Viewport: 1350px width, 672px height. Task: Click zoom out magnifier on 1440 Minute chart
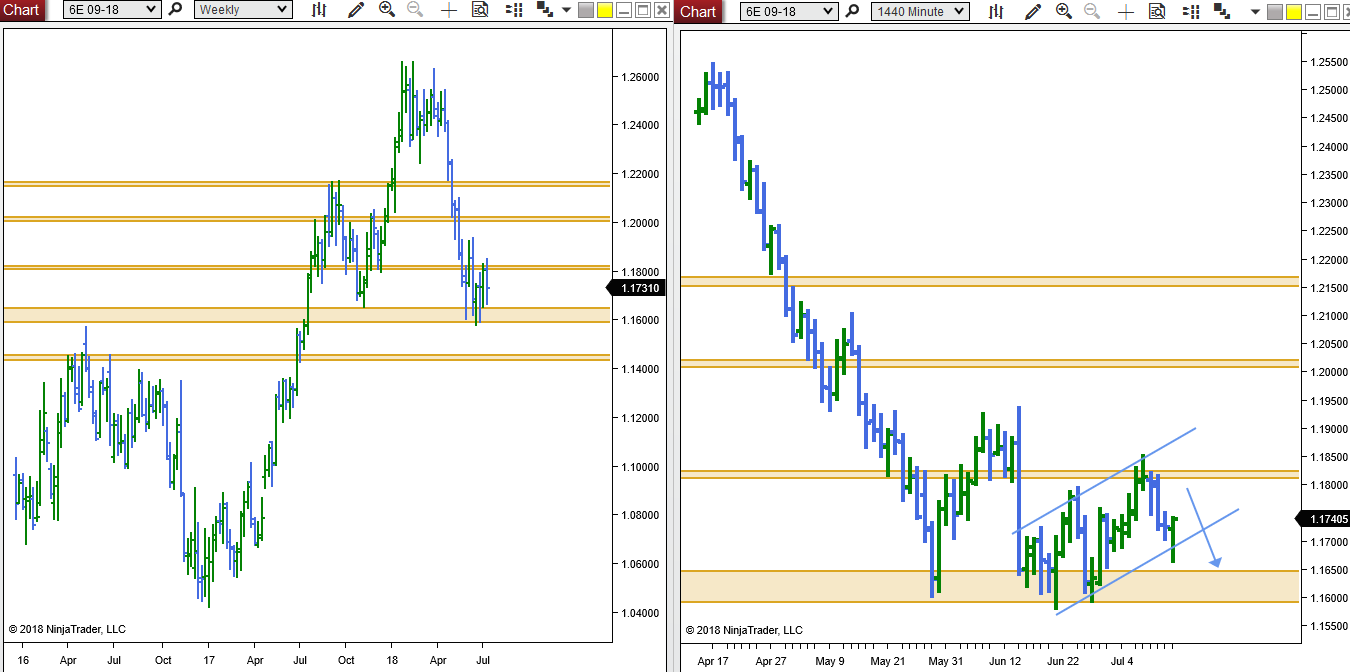tap(1092, 11)
